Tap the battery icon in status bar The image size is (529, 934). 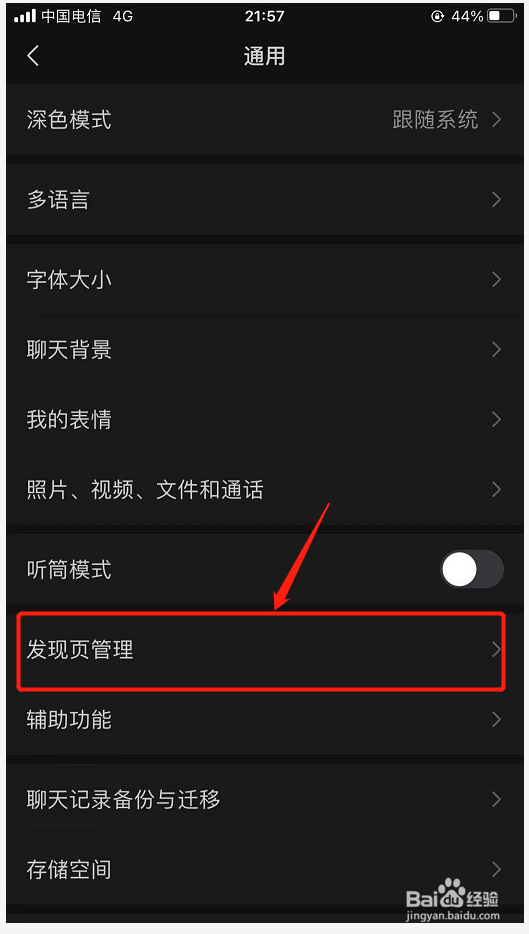(x=502, y=17)
